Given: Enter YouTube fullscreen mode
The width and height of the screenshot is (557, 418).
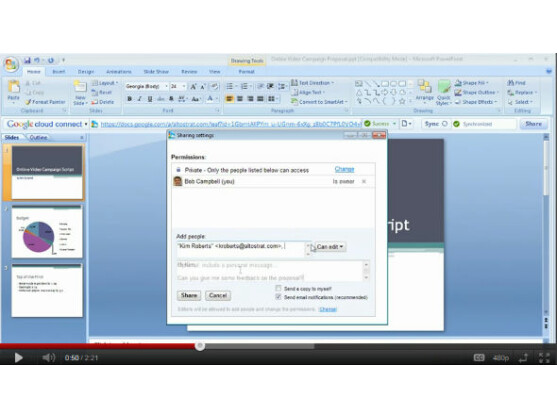Looking at the screenshot, I should [544, 358].
